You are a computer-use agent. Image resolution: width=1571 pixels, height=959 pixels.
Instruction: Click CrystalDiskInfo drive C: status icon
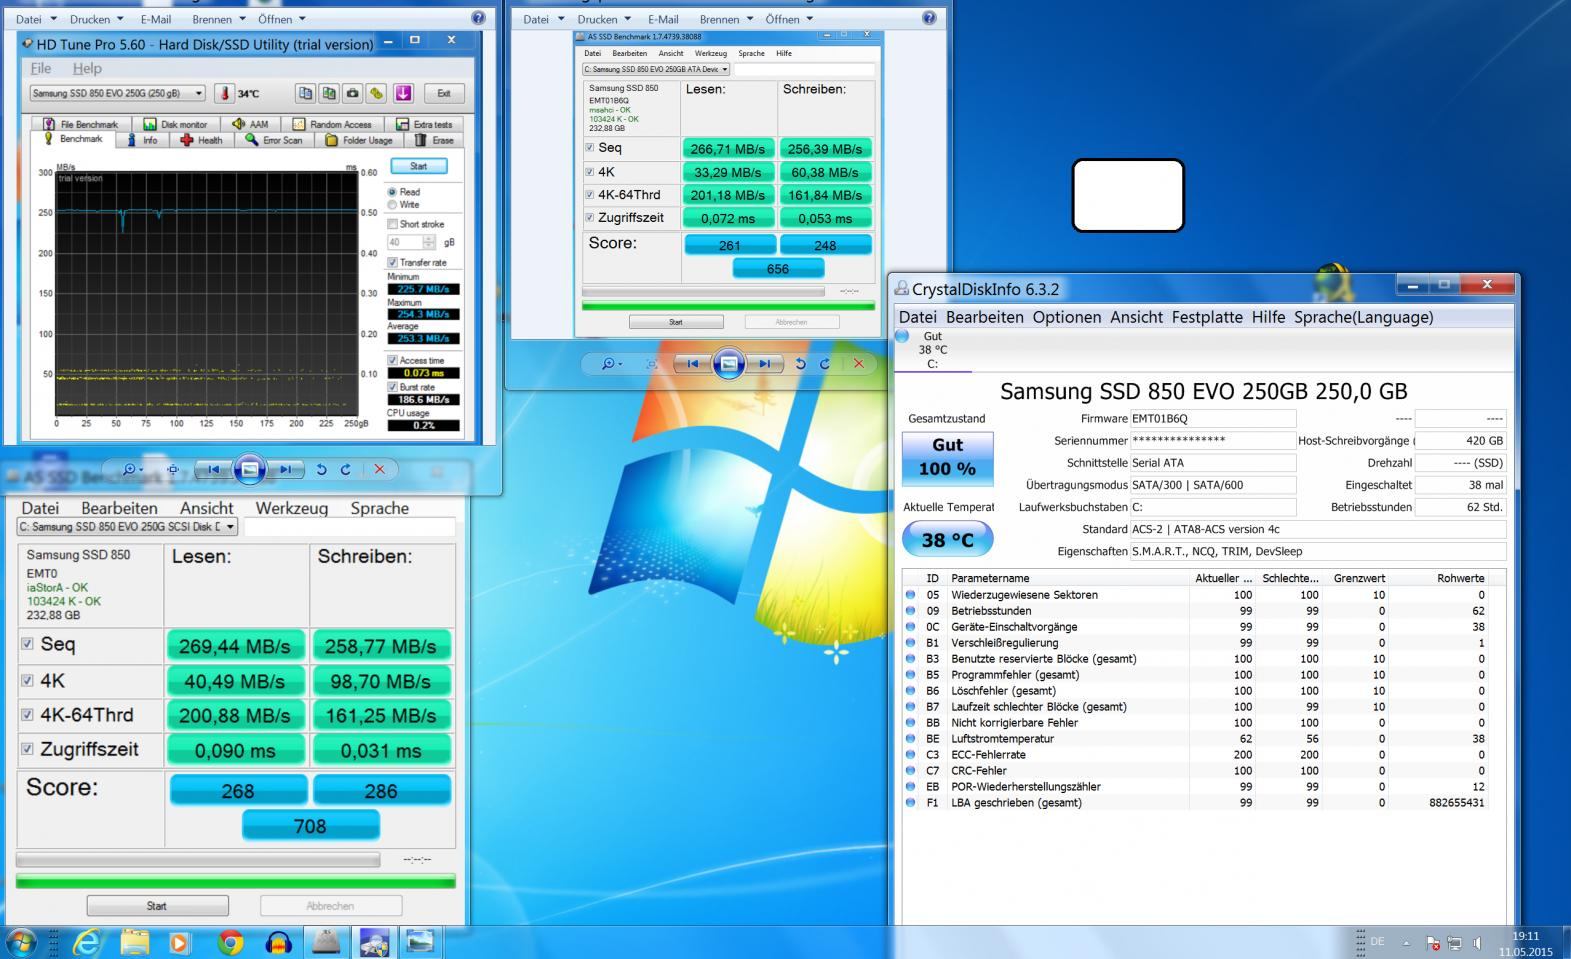[x=903, y=337]
